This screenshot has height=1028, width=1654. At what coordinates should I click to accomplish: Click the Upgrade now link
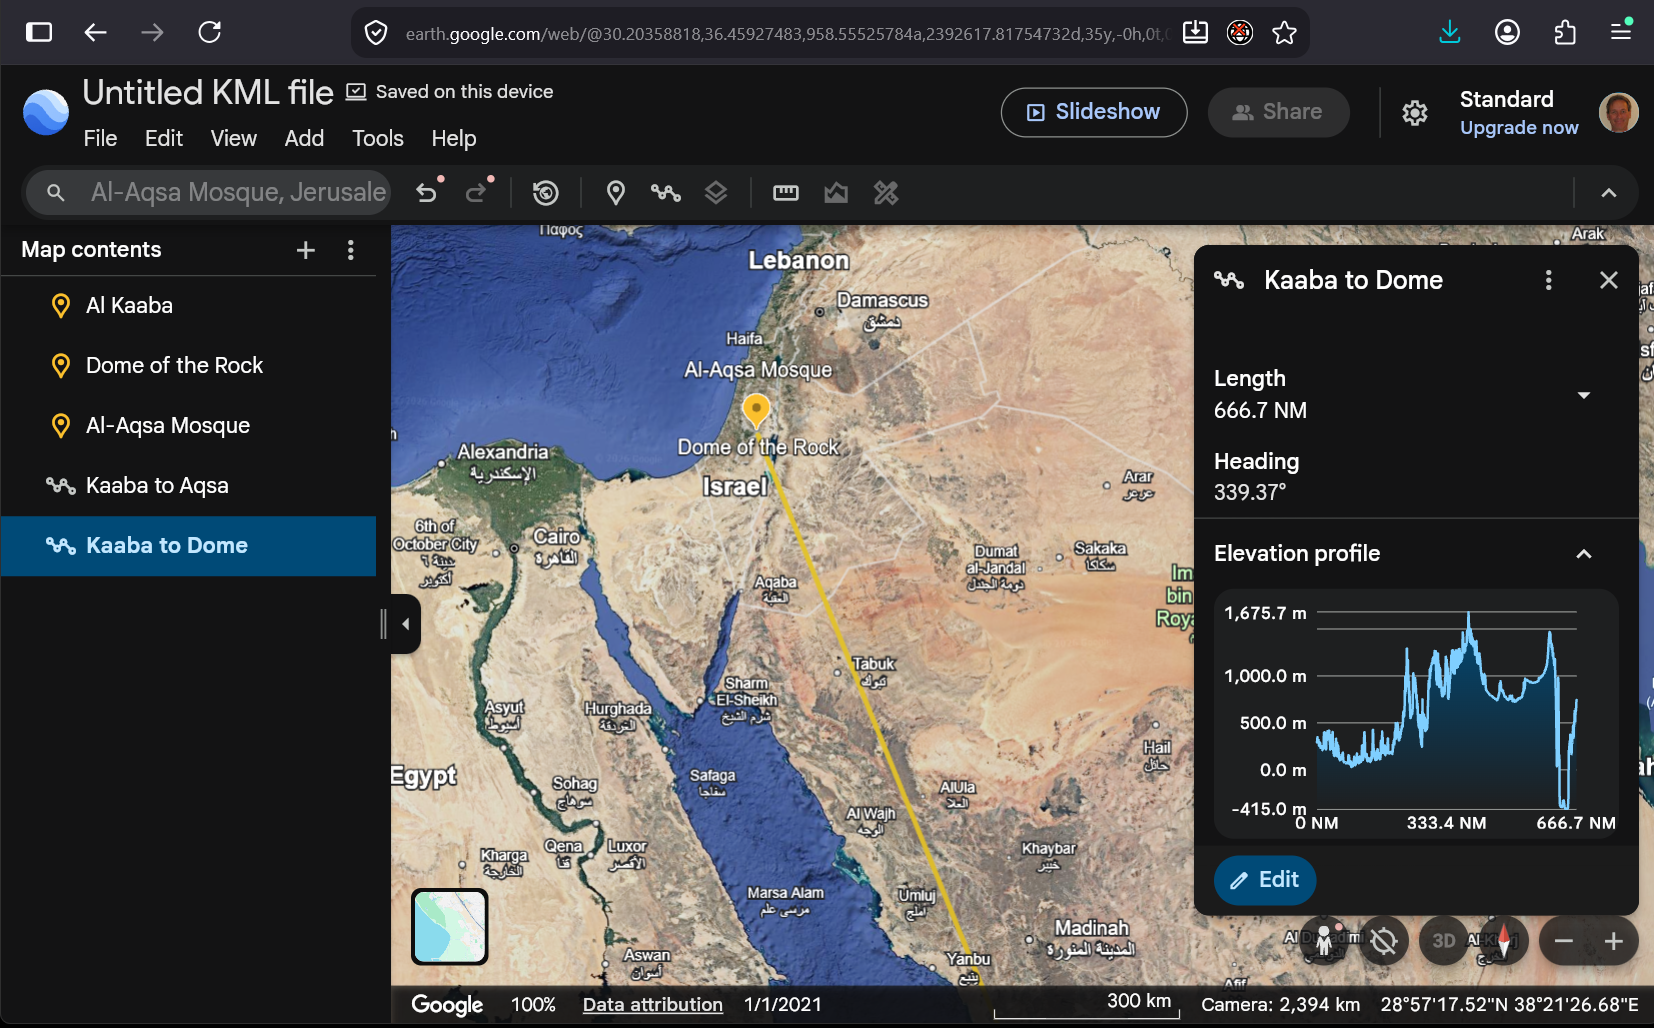point(1519,128)
